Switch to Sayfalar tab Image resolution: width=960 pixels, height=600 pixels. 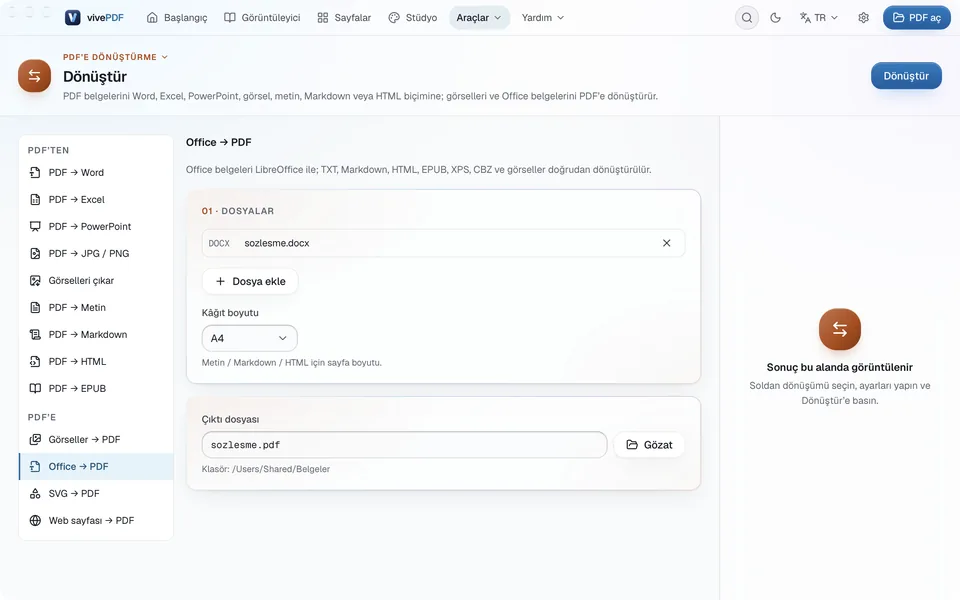(x=344, y=18)
